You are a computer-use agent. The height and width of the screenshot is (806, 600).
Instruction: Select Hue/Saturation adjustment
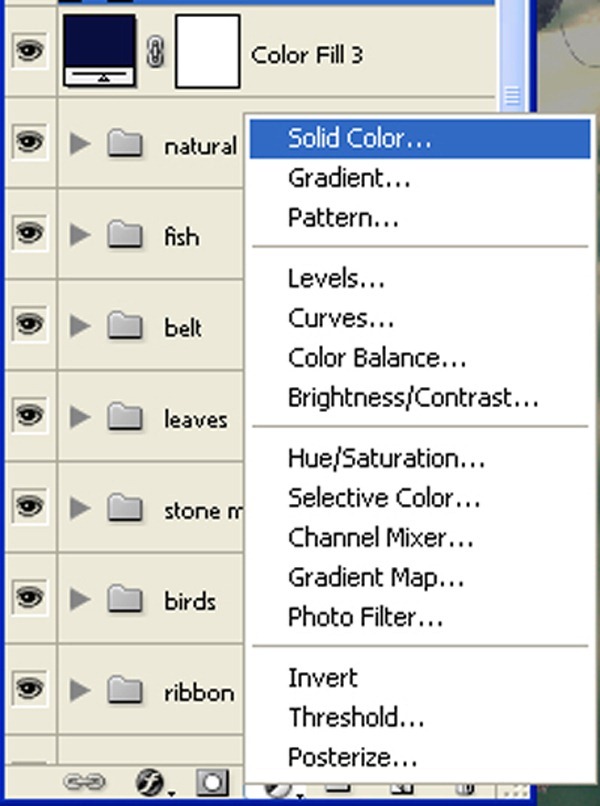click(x=386, y=459)
